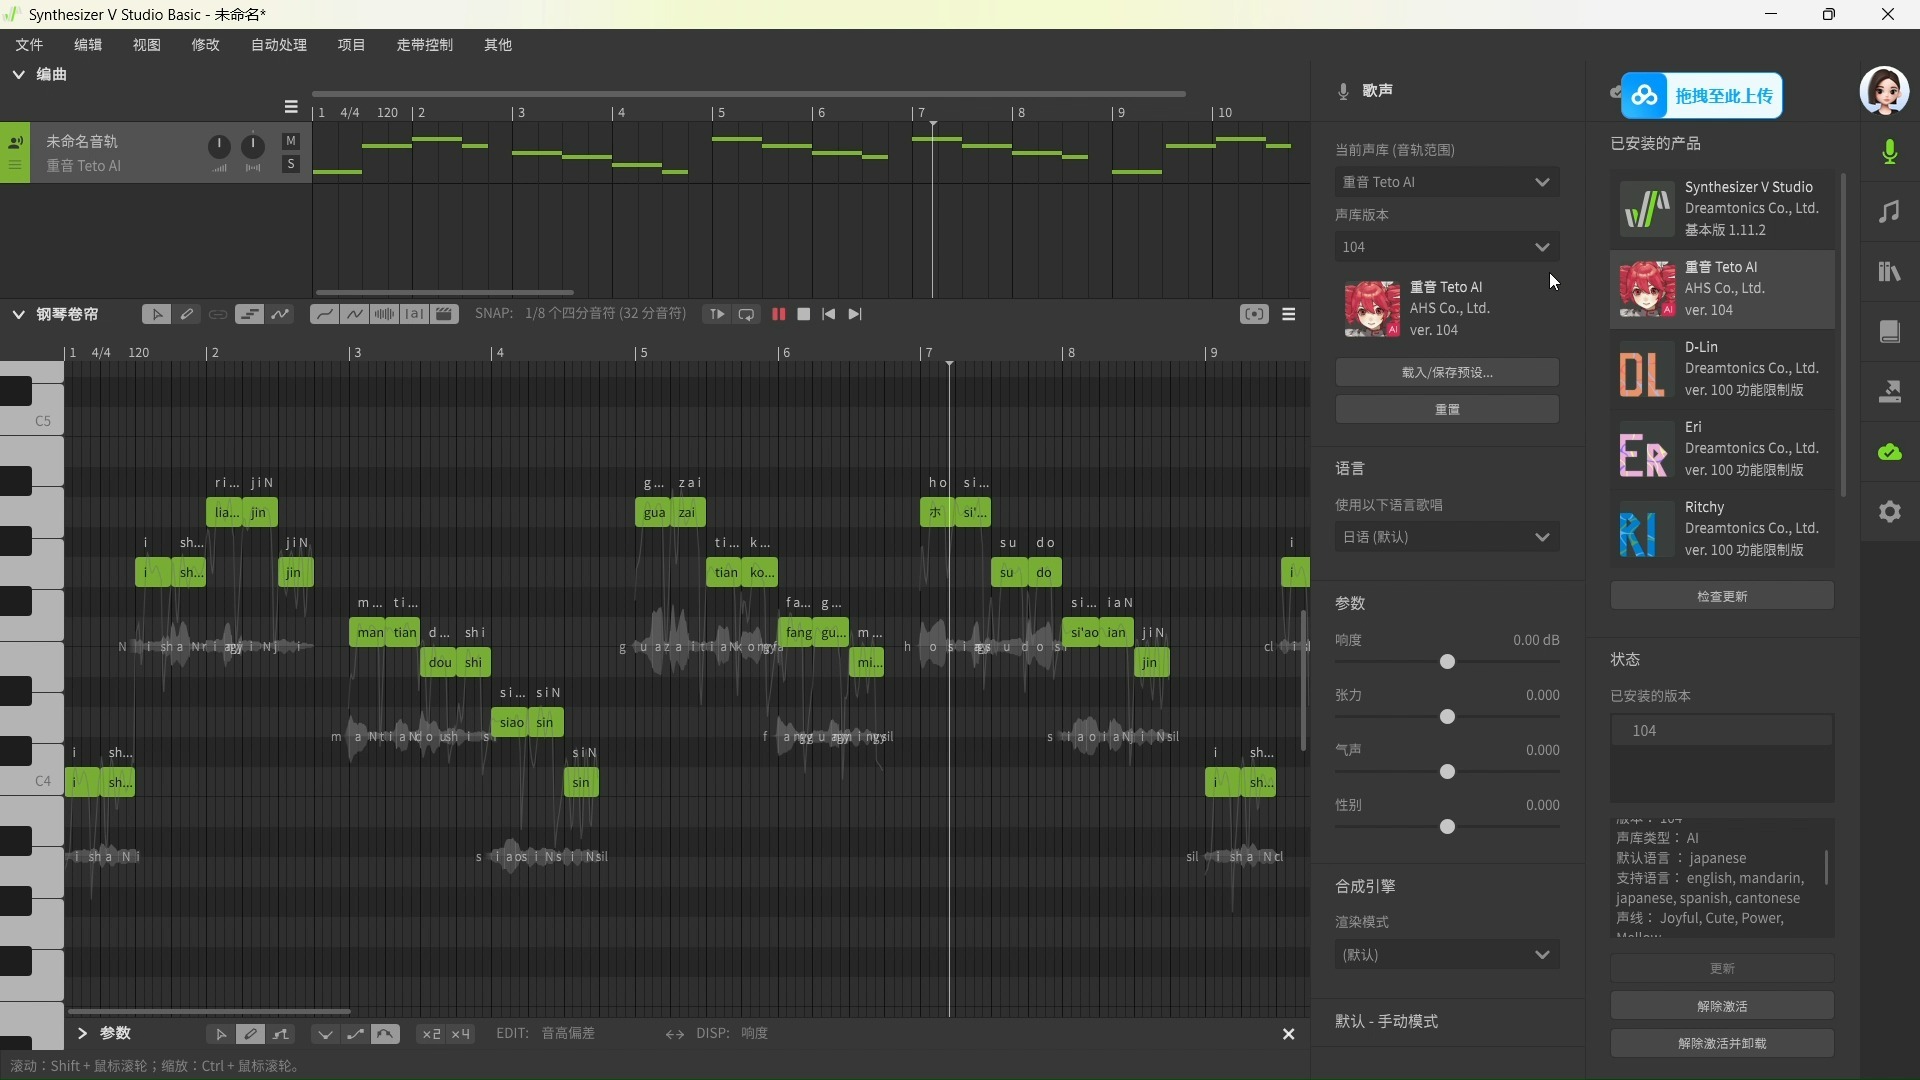
Task: Jump to the end of the track
Action: point(855,314)
